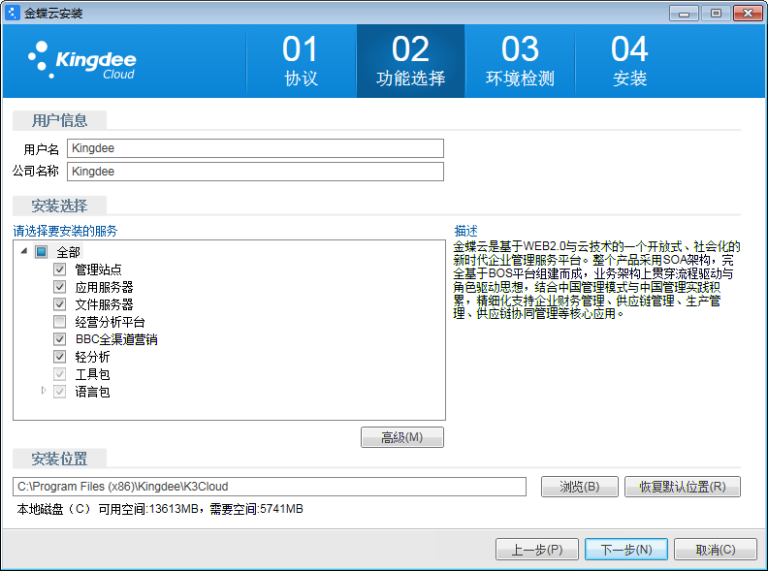Expand the 语言包 tree node

44,391
